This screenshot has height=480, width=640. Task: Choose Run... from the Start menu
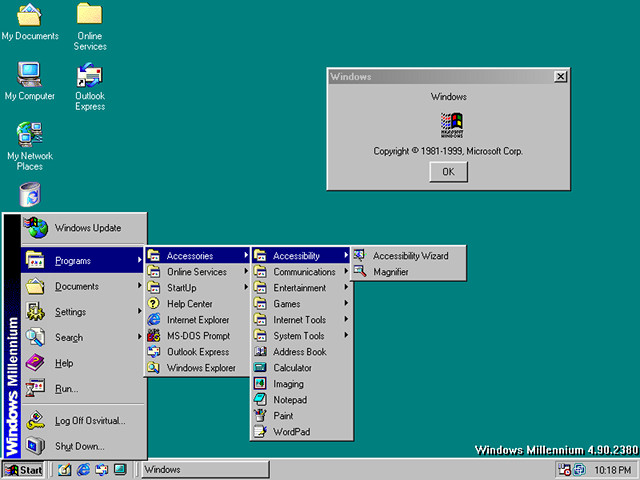(82, 389)
